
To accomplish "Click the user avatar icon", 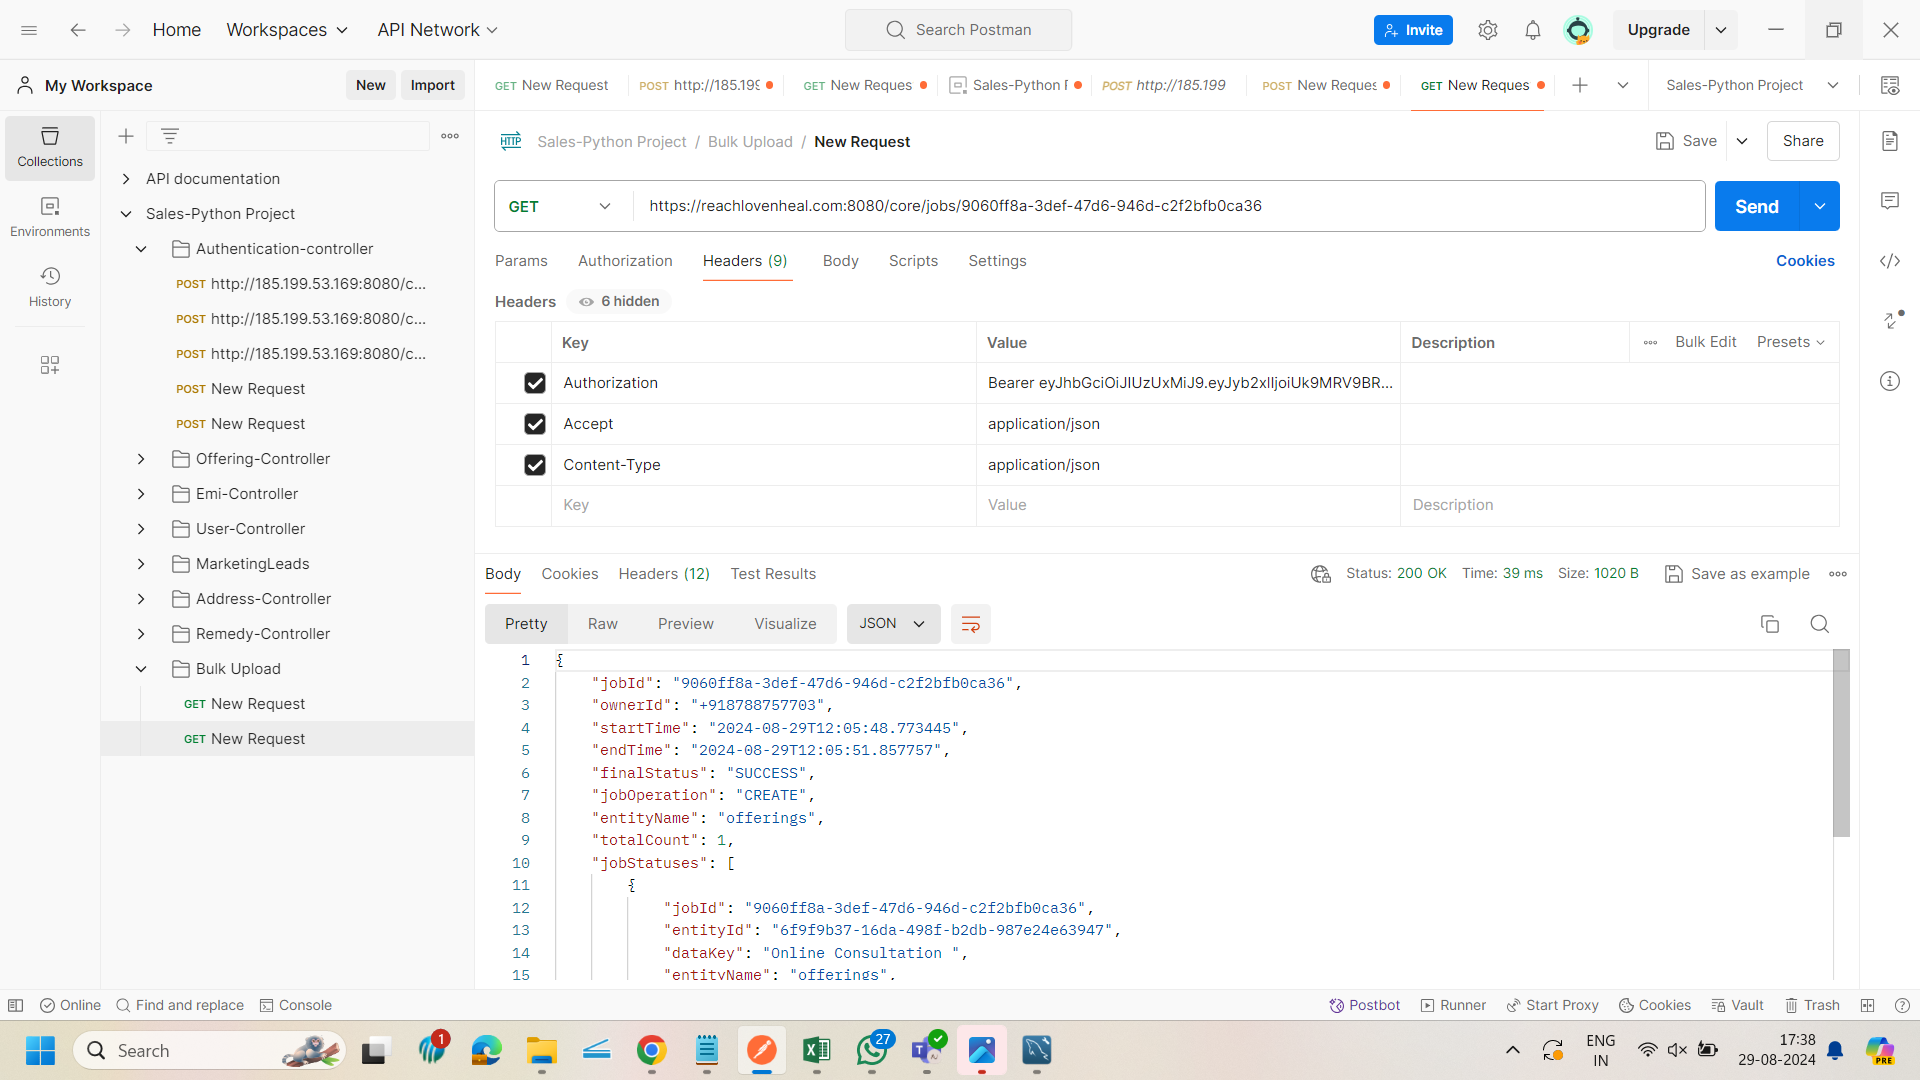I will (x=1578, y=30).
